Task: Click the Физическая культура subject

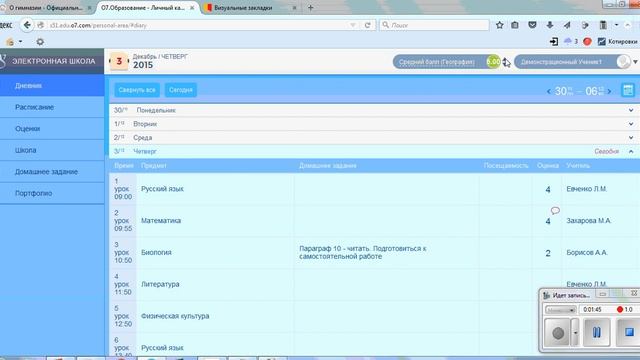Action: pos(175,316)
